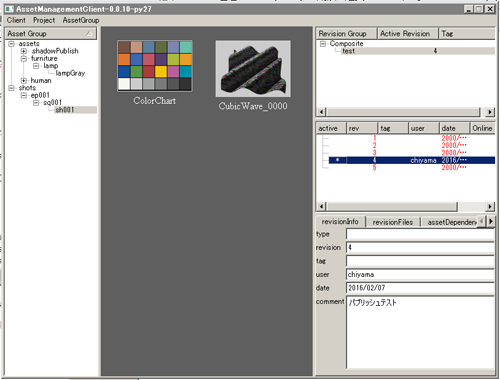Click the tab strip left scroll arrow

(x=482, y=221)
